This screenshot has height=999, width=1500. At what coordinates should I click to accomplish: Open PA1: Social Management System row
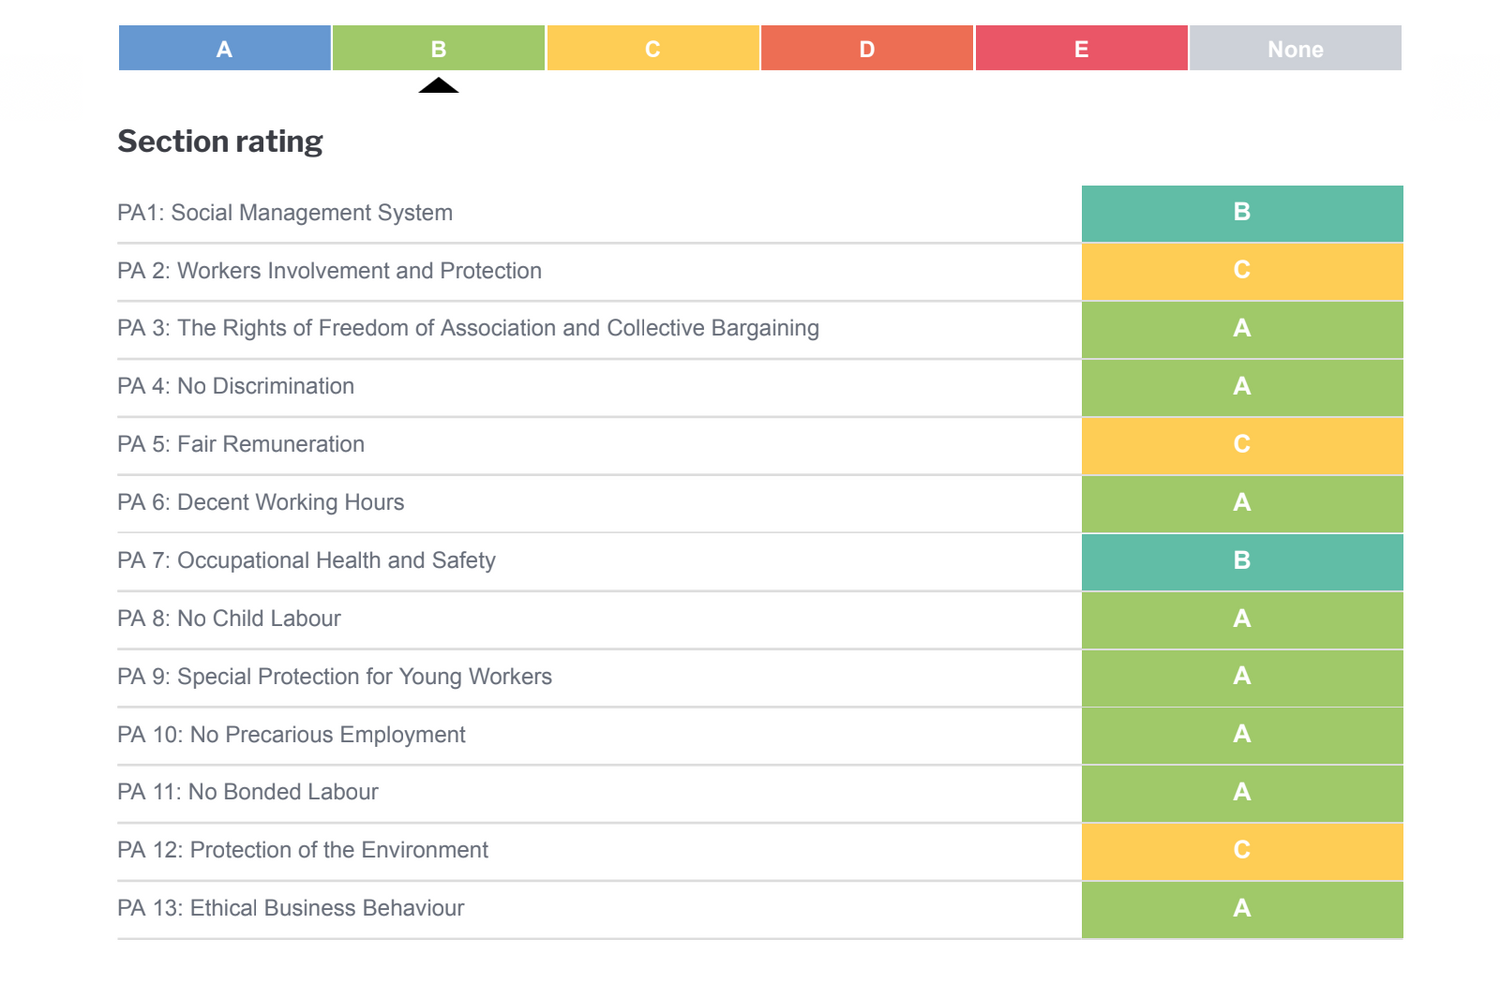tap(285, 213)
